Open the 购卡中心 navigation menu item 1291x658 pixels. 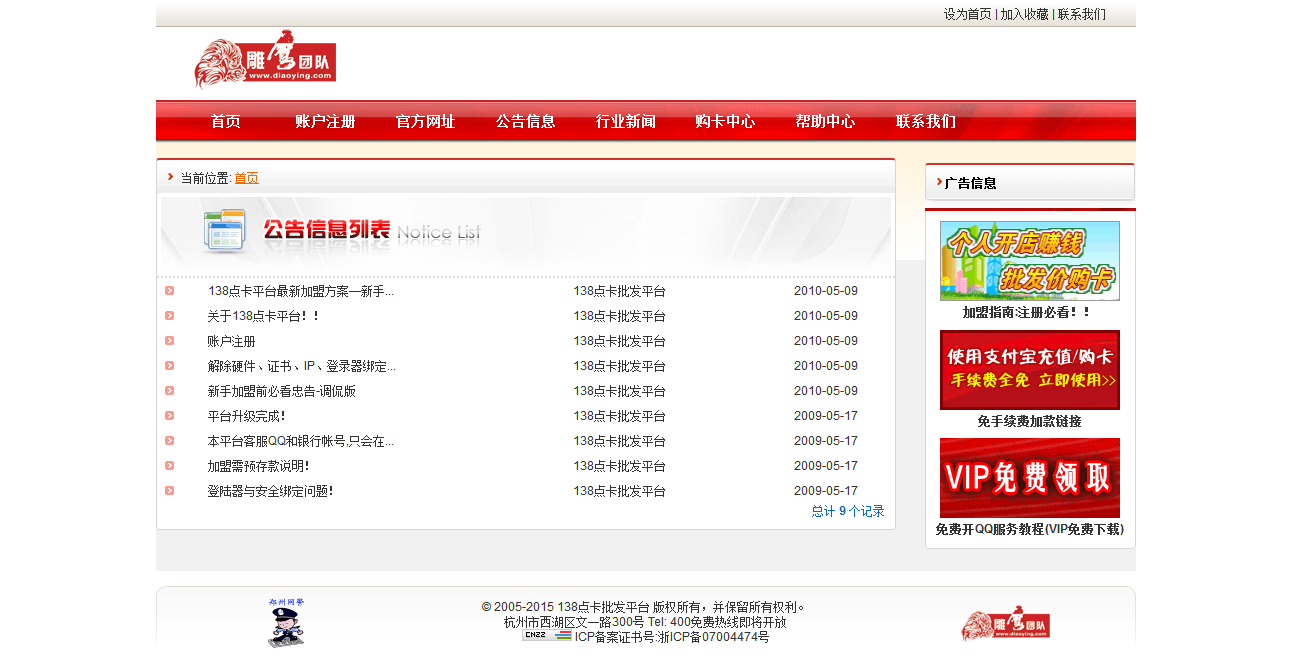pyautogui.click(x=726, y=121)
